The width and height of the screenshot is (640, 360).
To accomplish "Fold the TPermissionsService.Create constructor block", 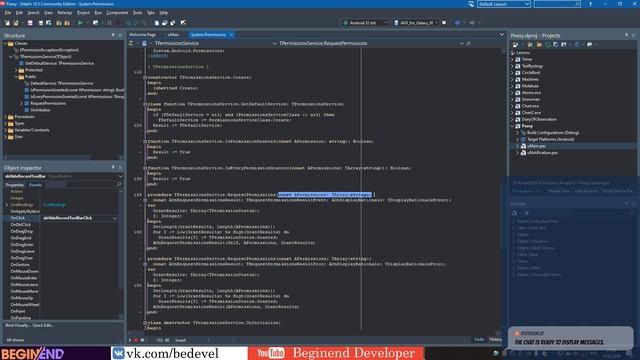I will (145, 77).
